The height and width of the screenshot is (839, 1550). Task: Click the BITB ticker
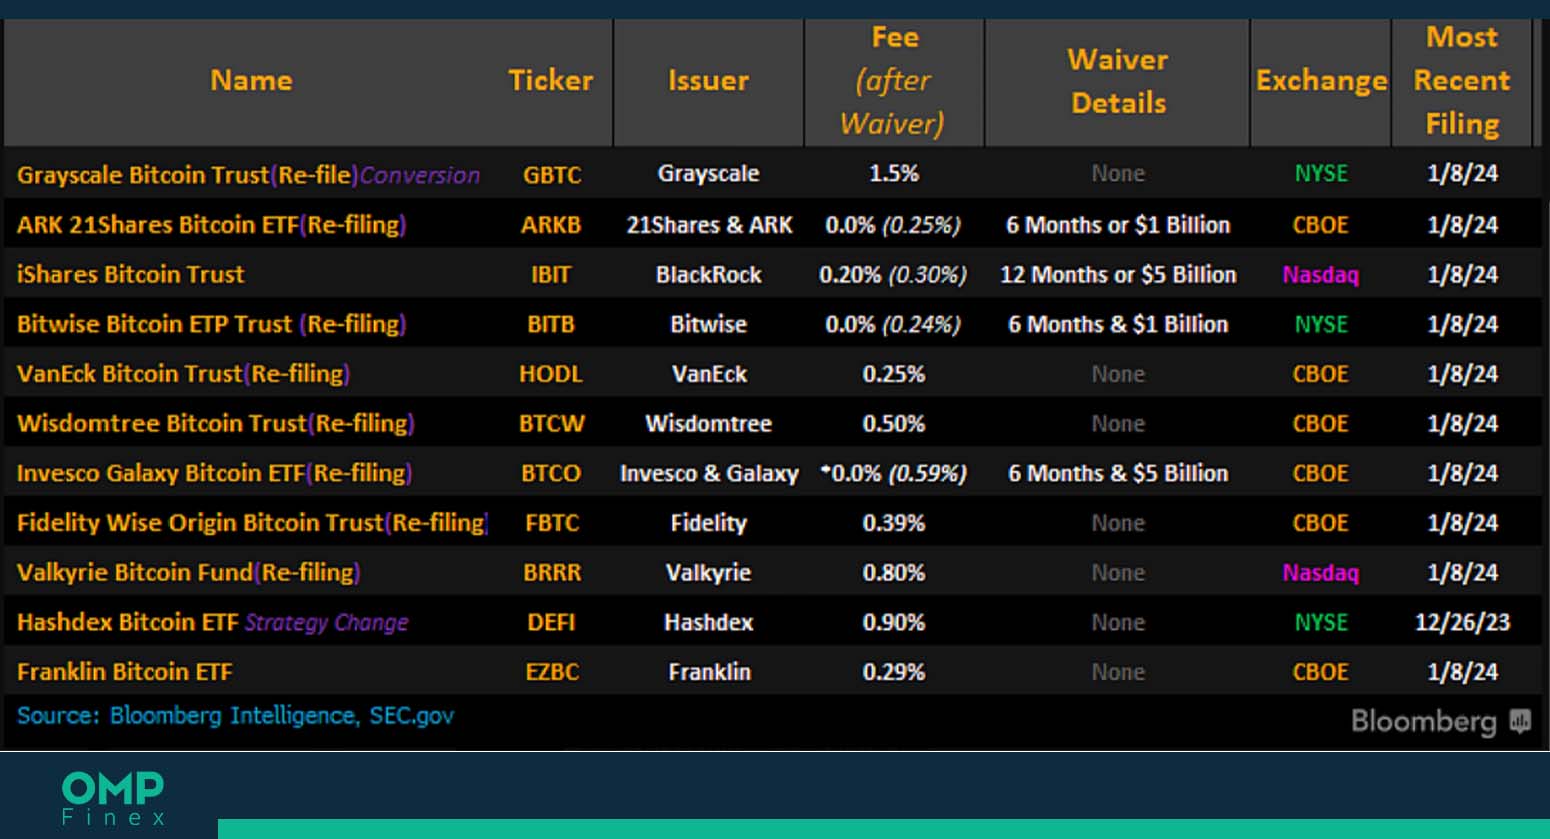(551, 324)
